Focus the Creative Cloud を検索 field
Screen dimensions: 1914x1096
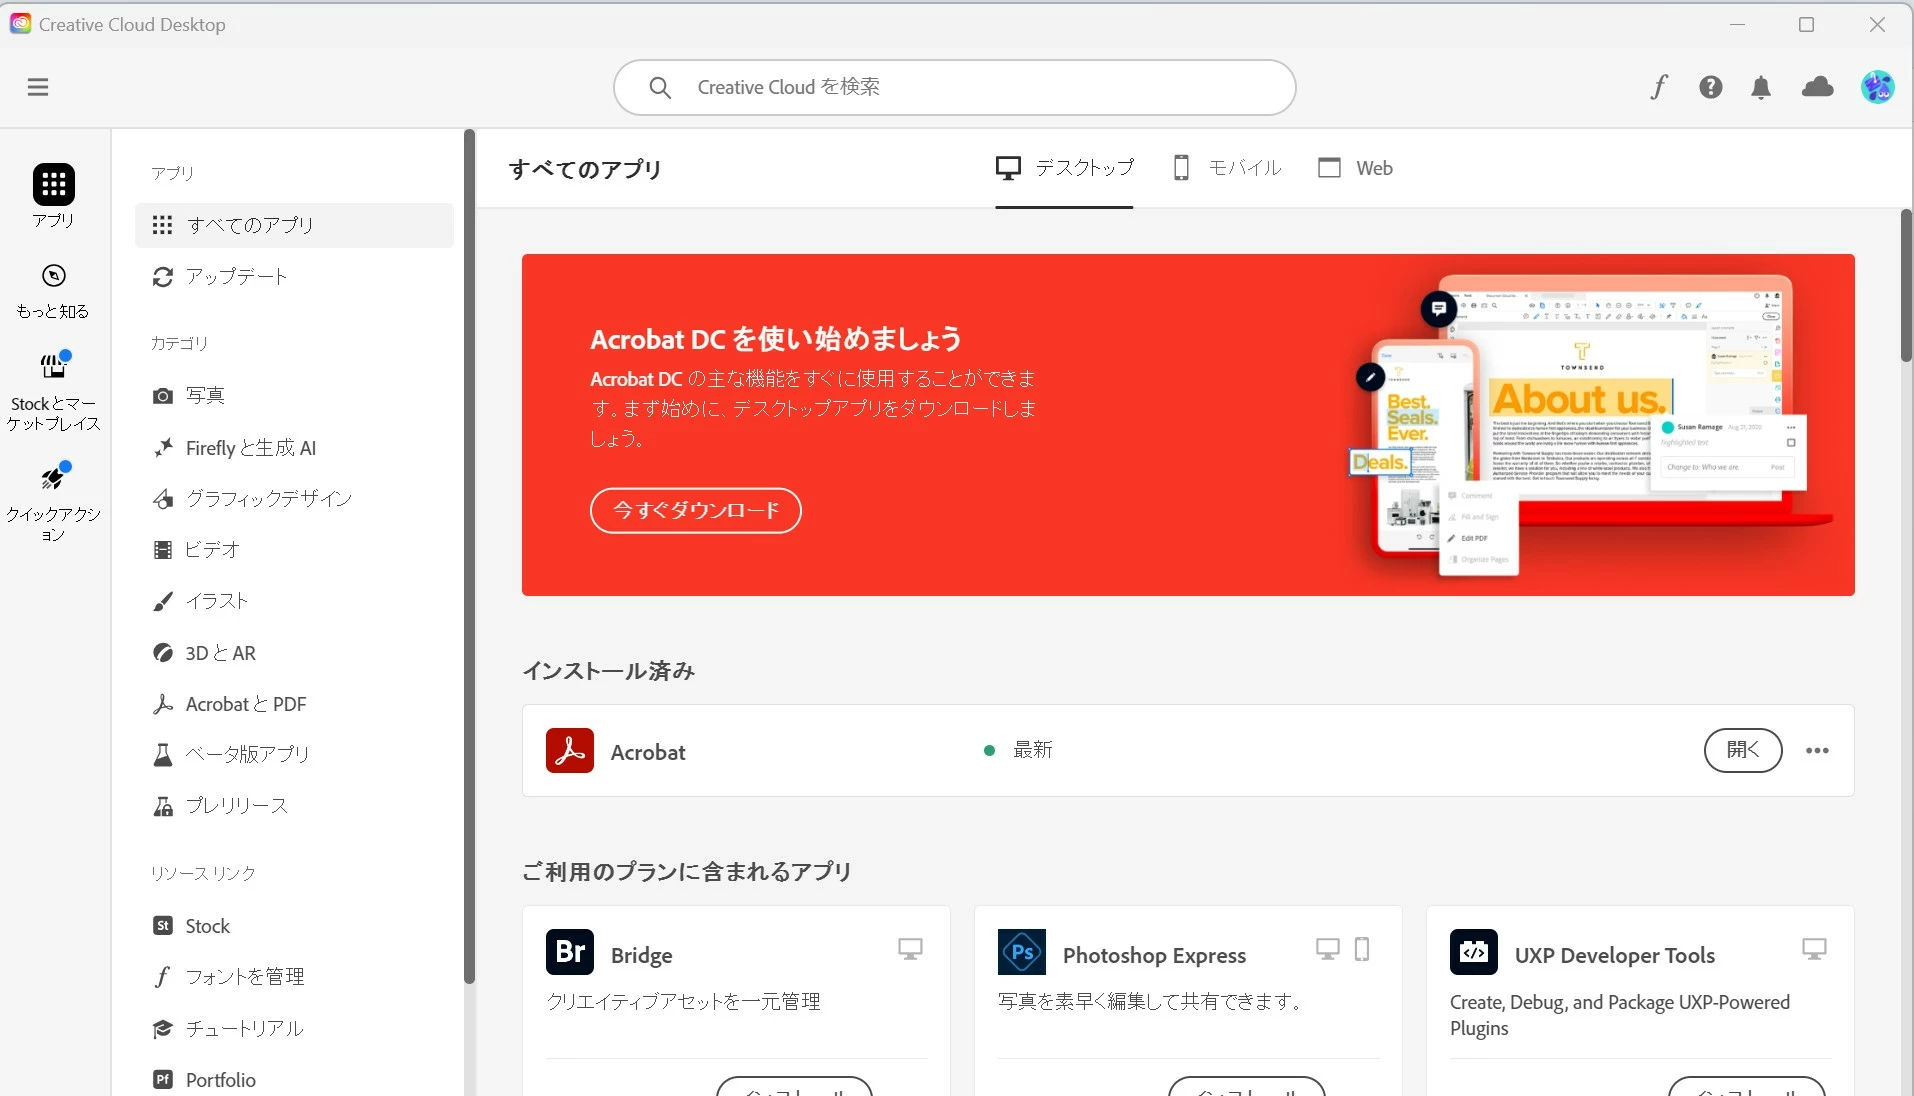point(954,87)
